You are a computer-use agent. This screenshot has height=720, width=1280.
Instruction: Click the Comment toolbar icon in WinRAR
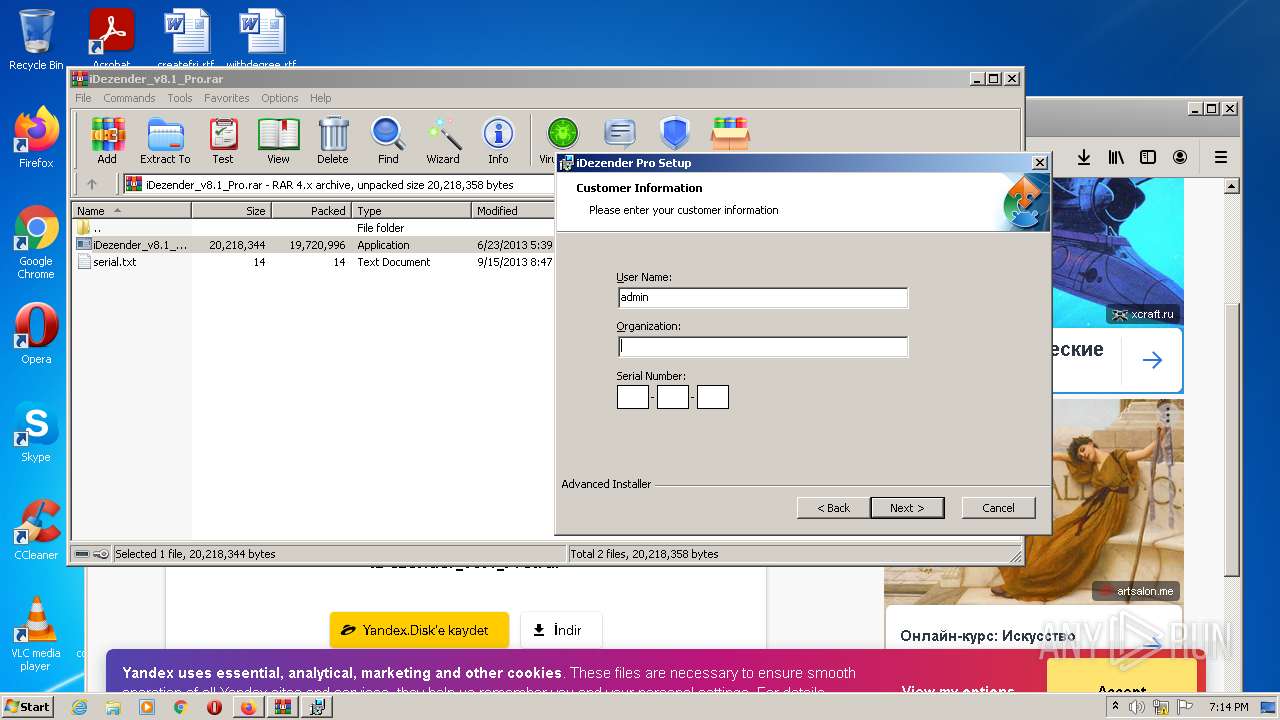[620, 134]
